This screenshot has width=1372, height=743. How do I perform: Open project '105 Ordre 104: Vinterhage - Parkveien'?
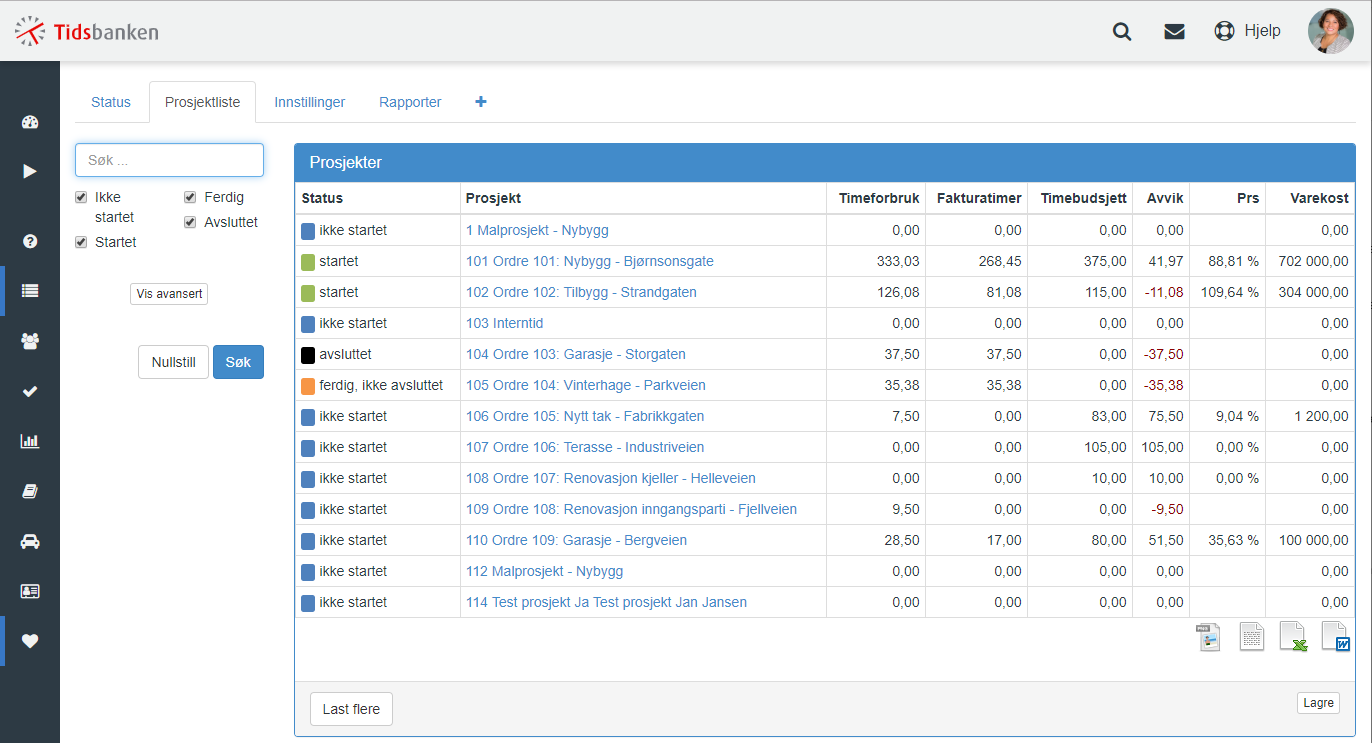click(586, 385)
